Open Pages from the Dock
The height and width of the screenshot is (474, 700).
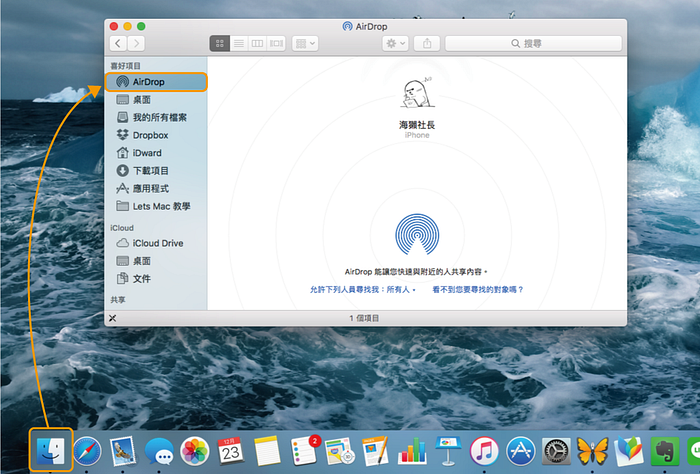click(x=375, y=451)
